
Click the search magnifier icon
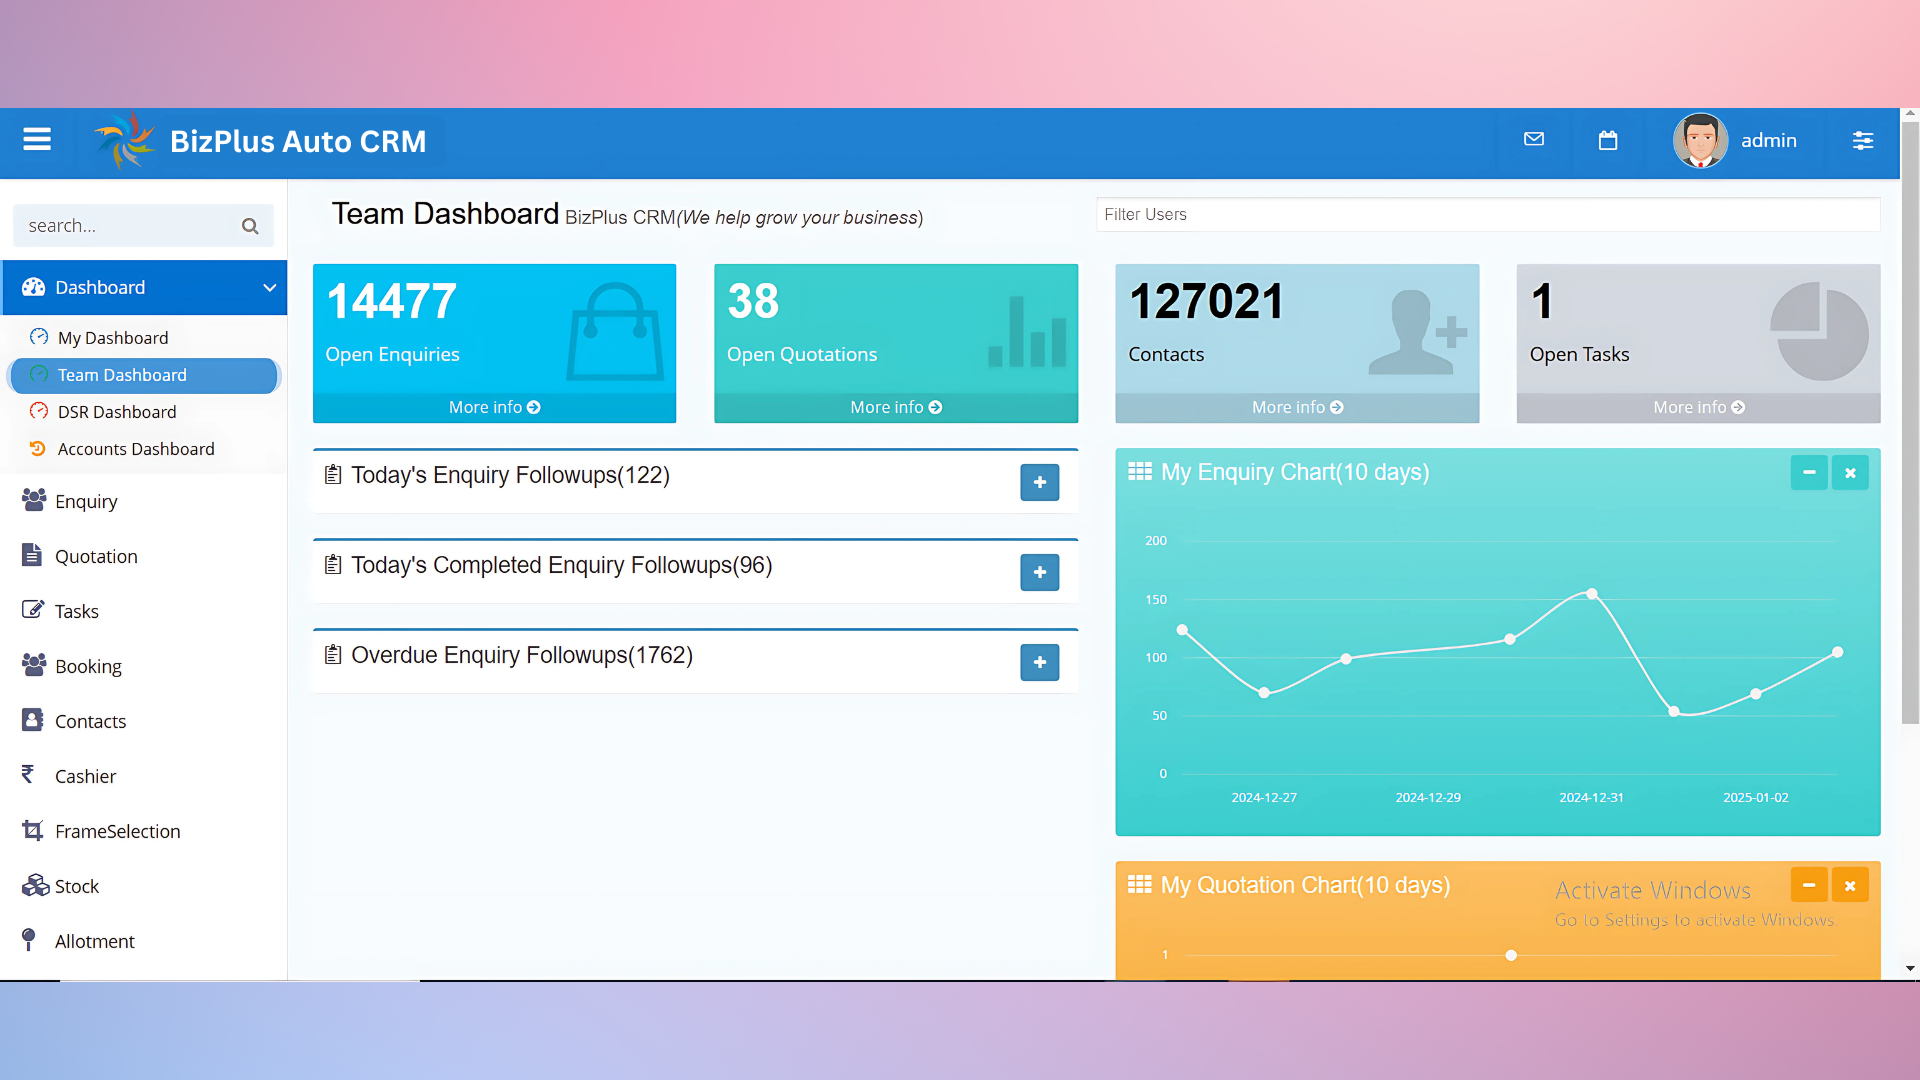coord(250,226)
